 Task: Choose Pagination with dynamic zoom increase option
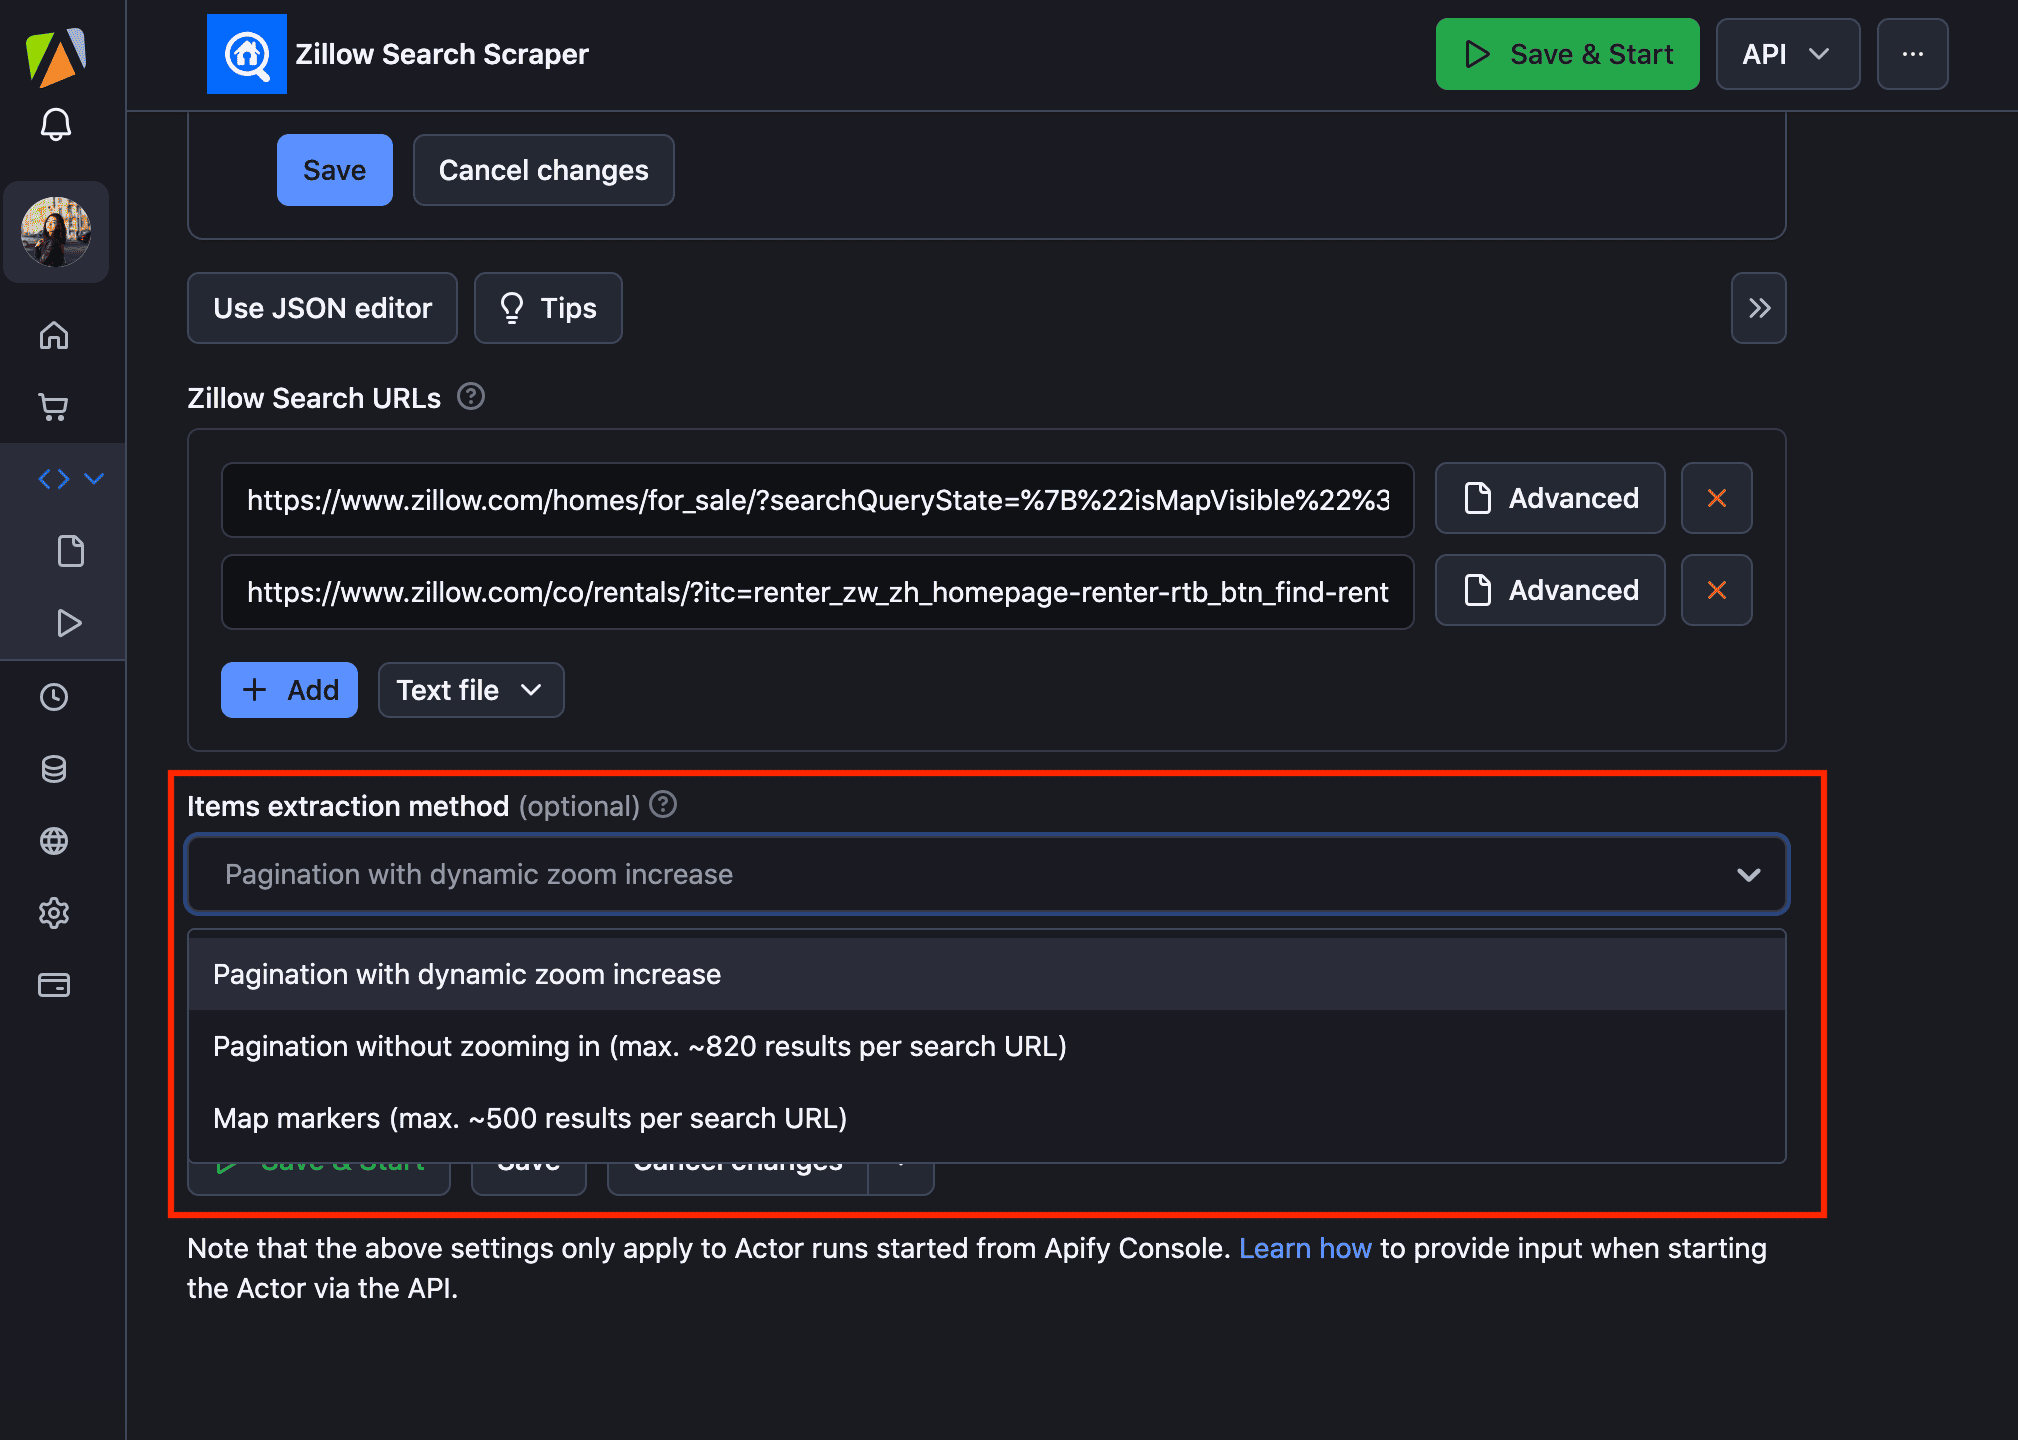point(466,973)
